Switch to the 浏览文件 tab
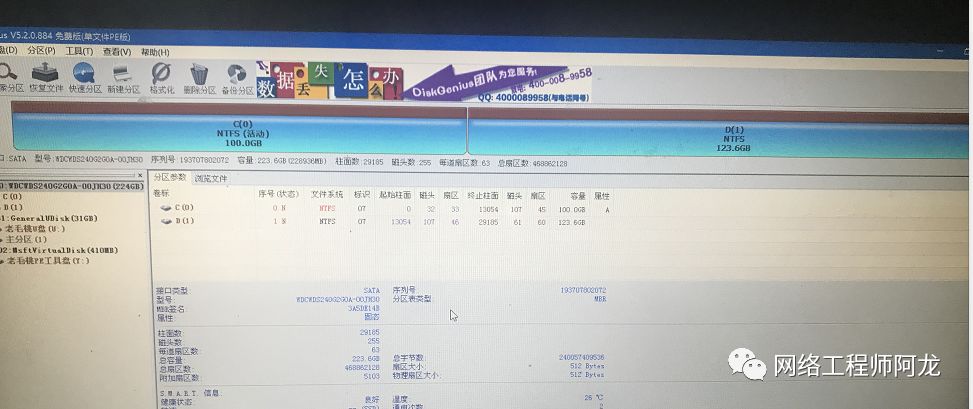This screenshot has width=973, height=409. [210, 178]
